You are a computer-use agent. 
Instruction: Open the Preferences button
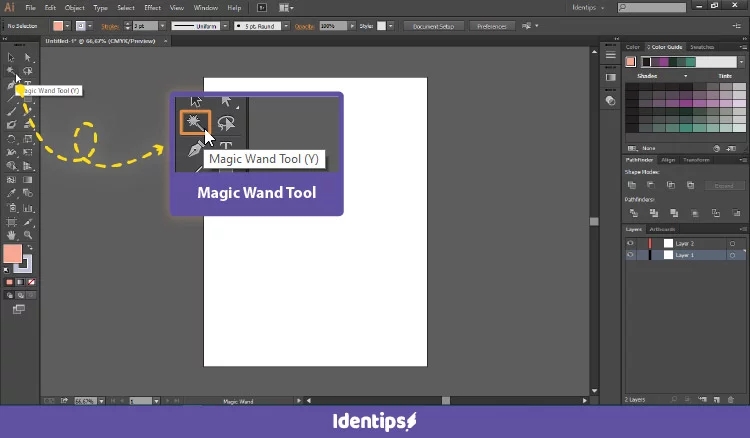pyautogui.click(x=491, y=26)
